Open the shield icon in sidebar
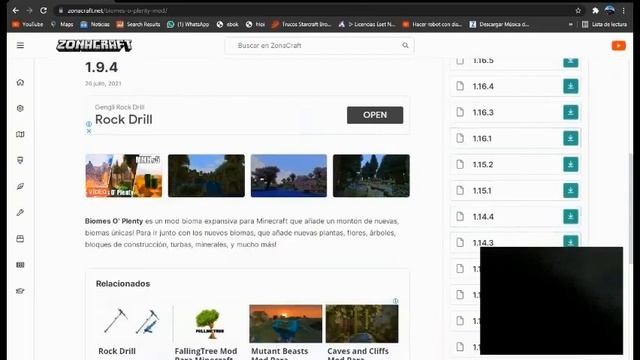The width and height of the screenshot is (640, 360). click(20, 160)
